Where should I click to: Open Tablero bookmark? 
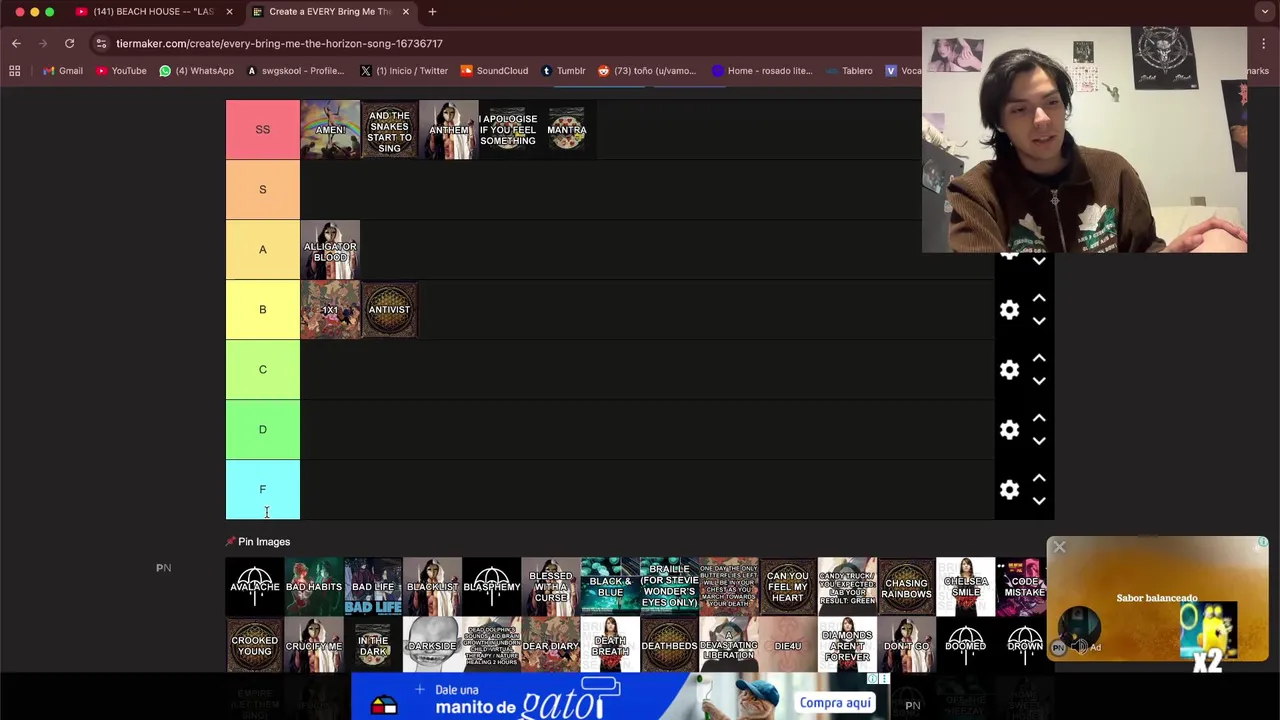tap(849, 71)
